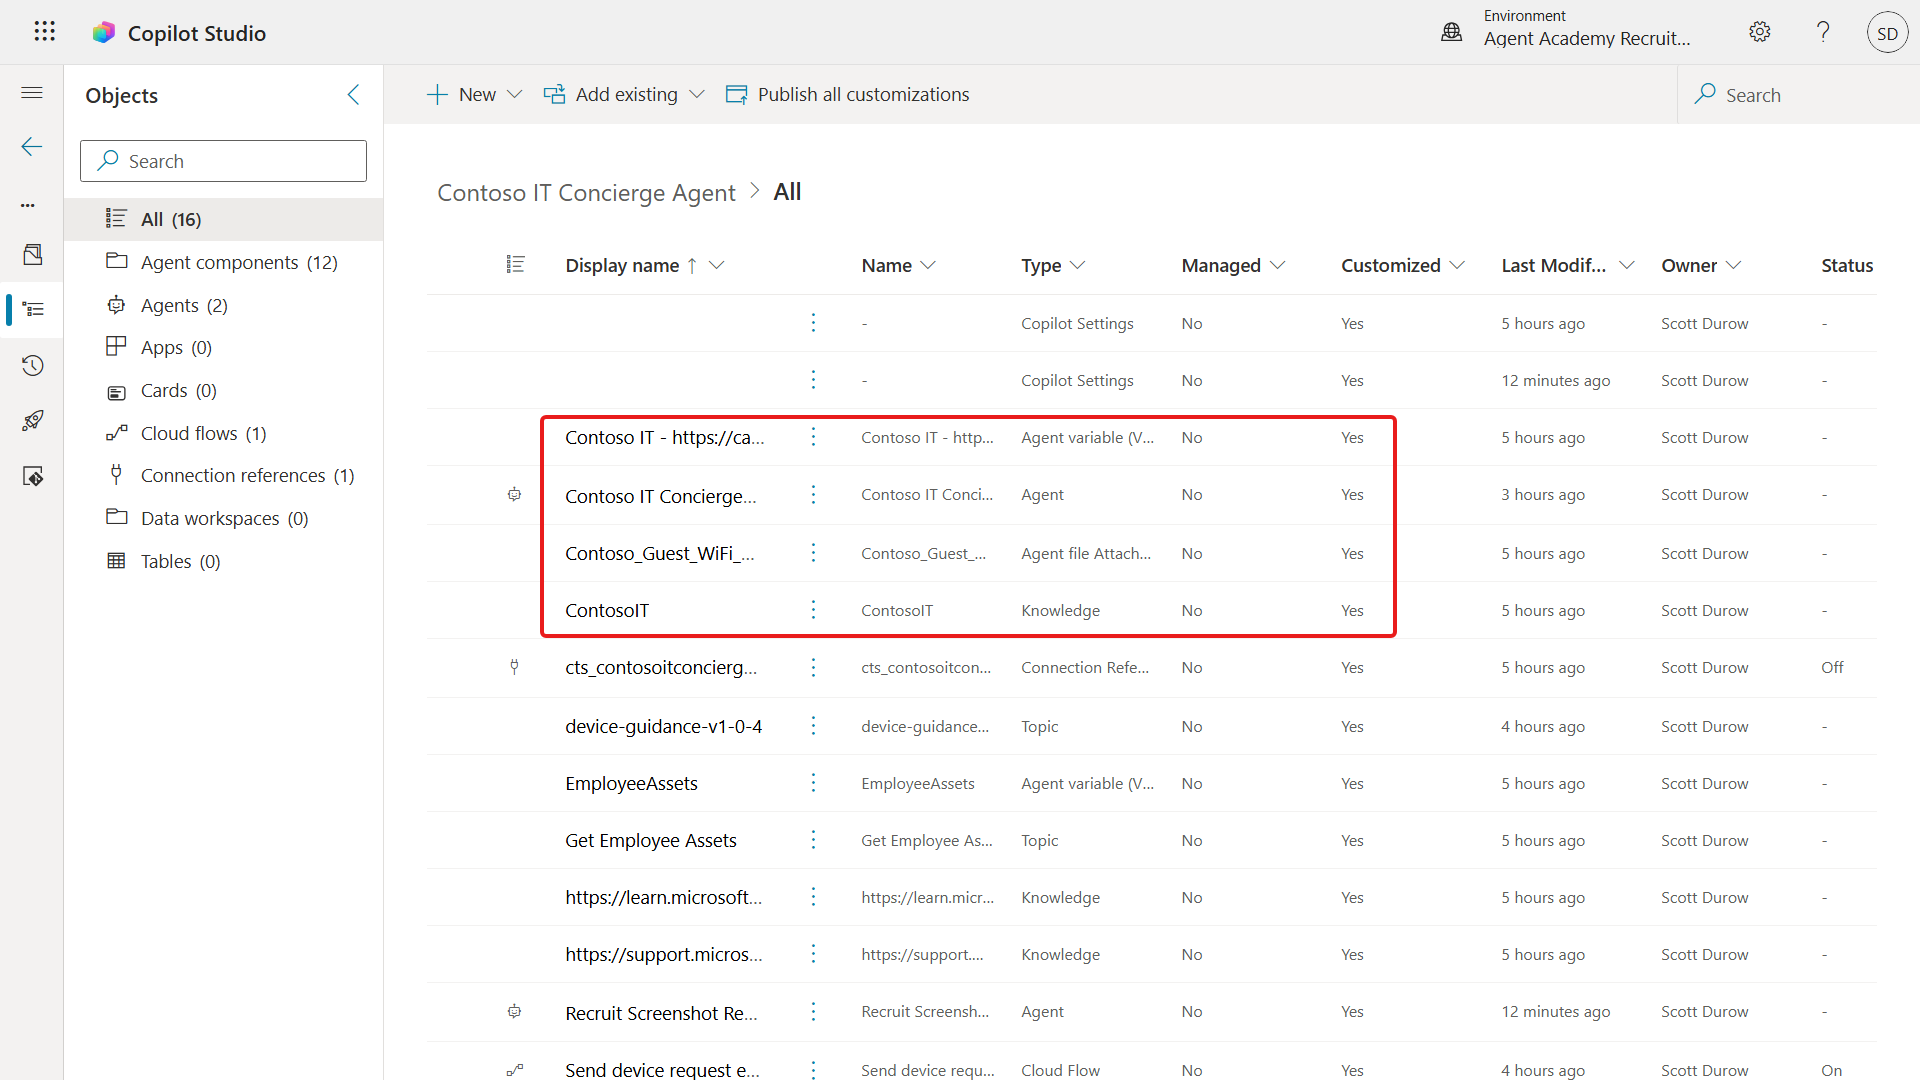This screenshot has height=1080, width=1920.
Task: Open the help question mark icon
Action: click(x=1823, y=32)
